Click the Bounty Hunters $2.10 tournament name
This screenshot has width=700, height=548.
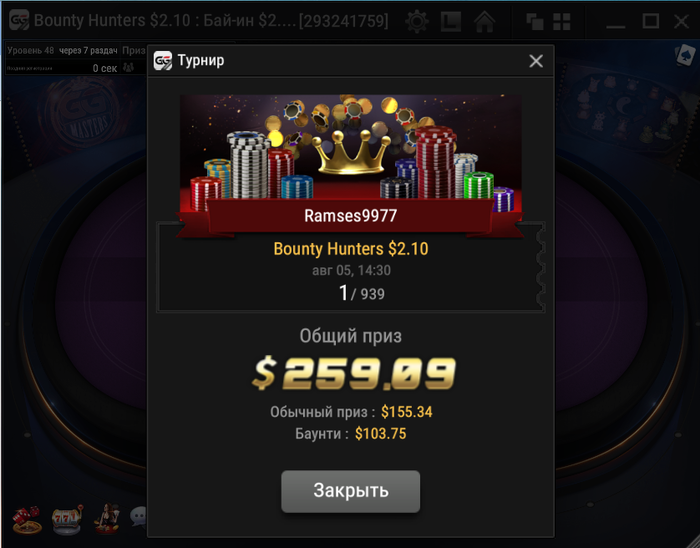pyautogui.click(x=351, y=249)
